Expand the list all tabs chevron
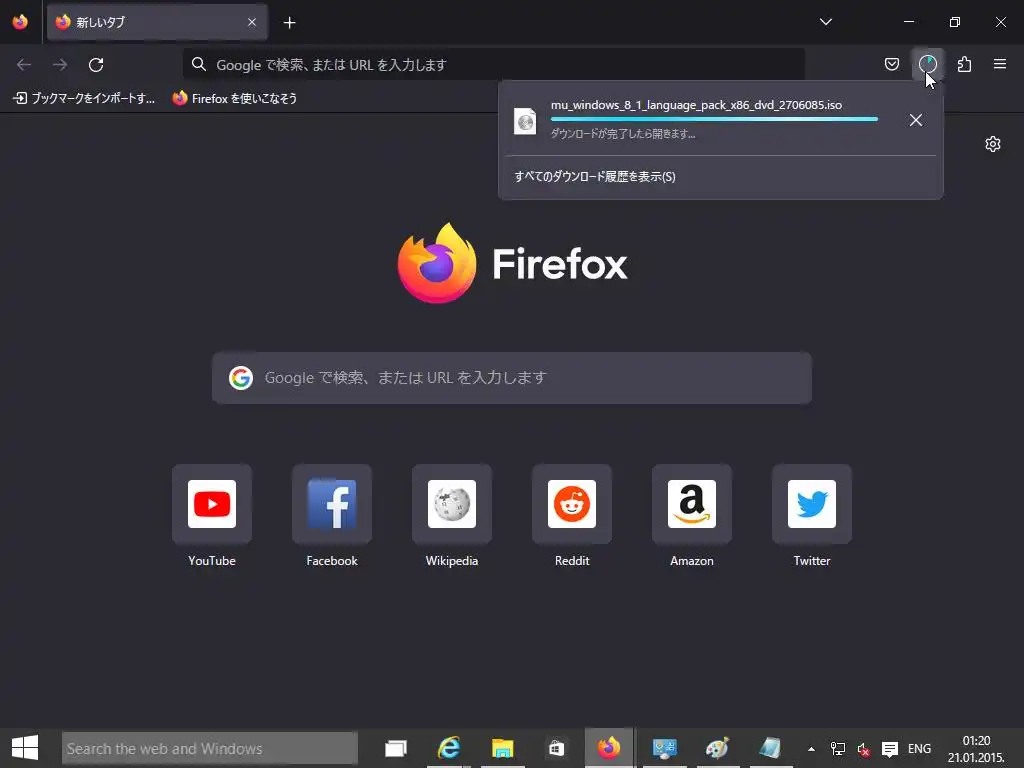Image resolution: width=1024 pixels, height=768 pixels. 825,22
